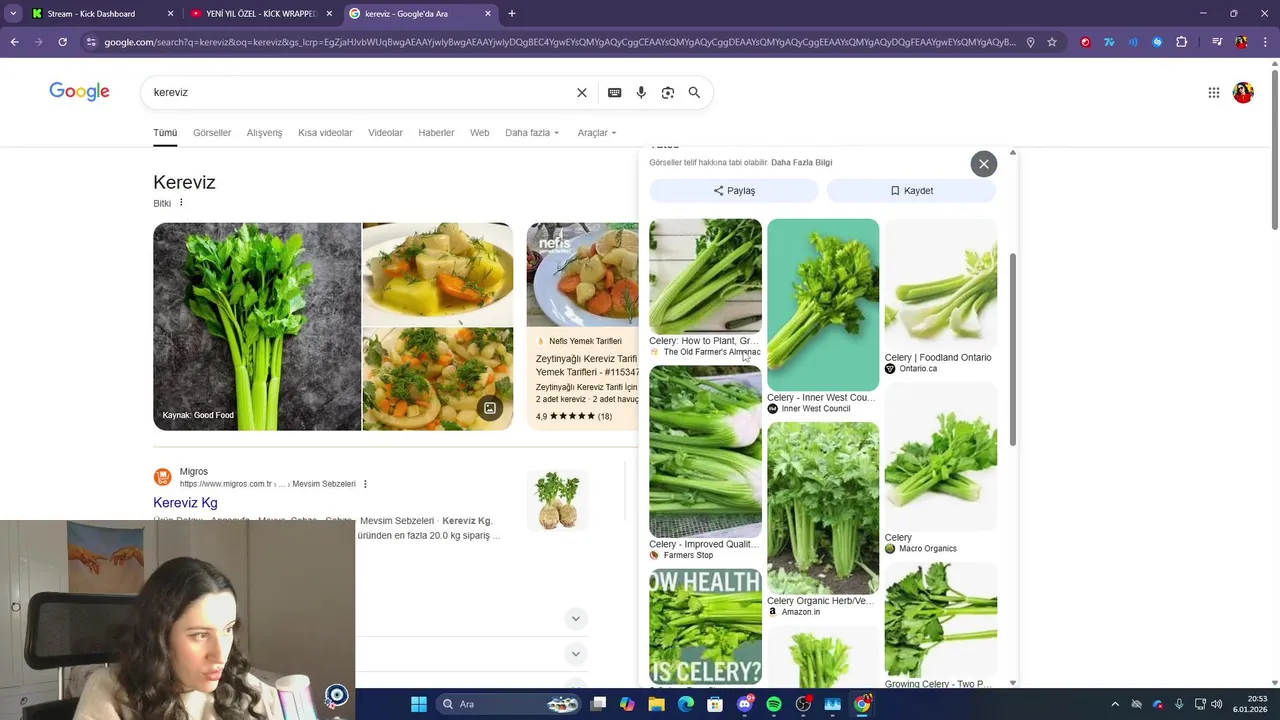Image resolution: width=1280 pixels, height=720 pixels.
Task: Open the location permission icon in the address bar
Action: coord(1030,42)
